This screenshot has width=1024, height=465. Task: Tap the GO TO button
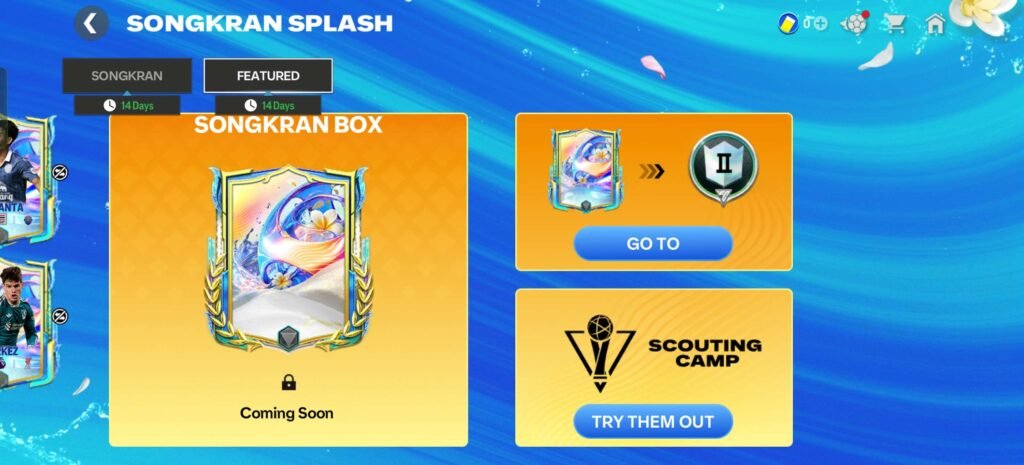653,244
